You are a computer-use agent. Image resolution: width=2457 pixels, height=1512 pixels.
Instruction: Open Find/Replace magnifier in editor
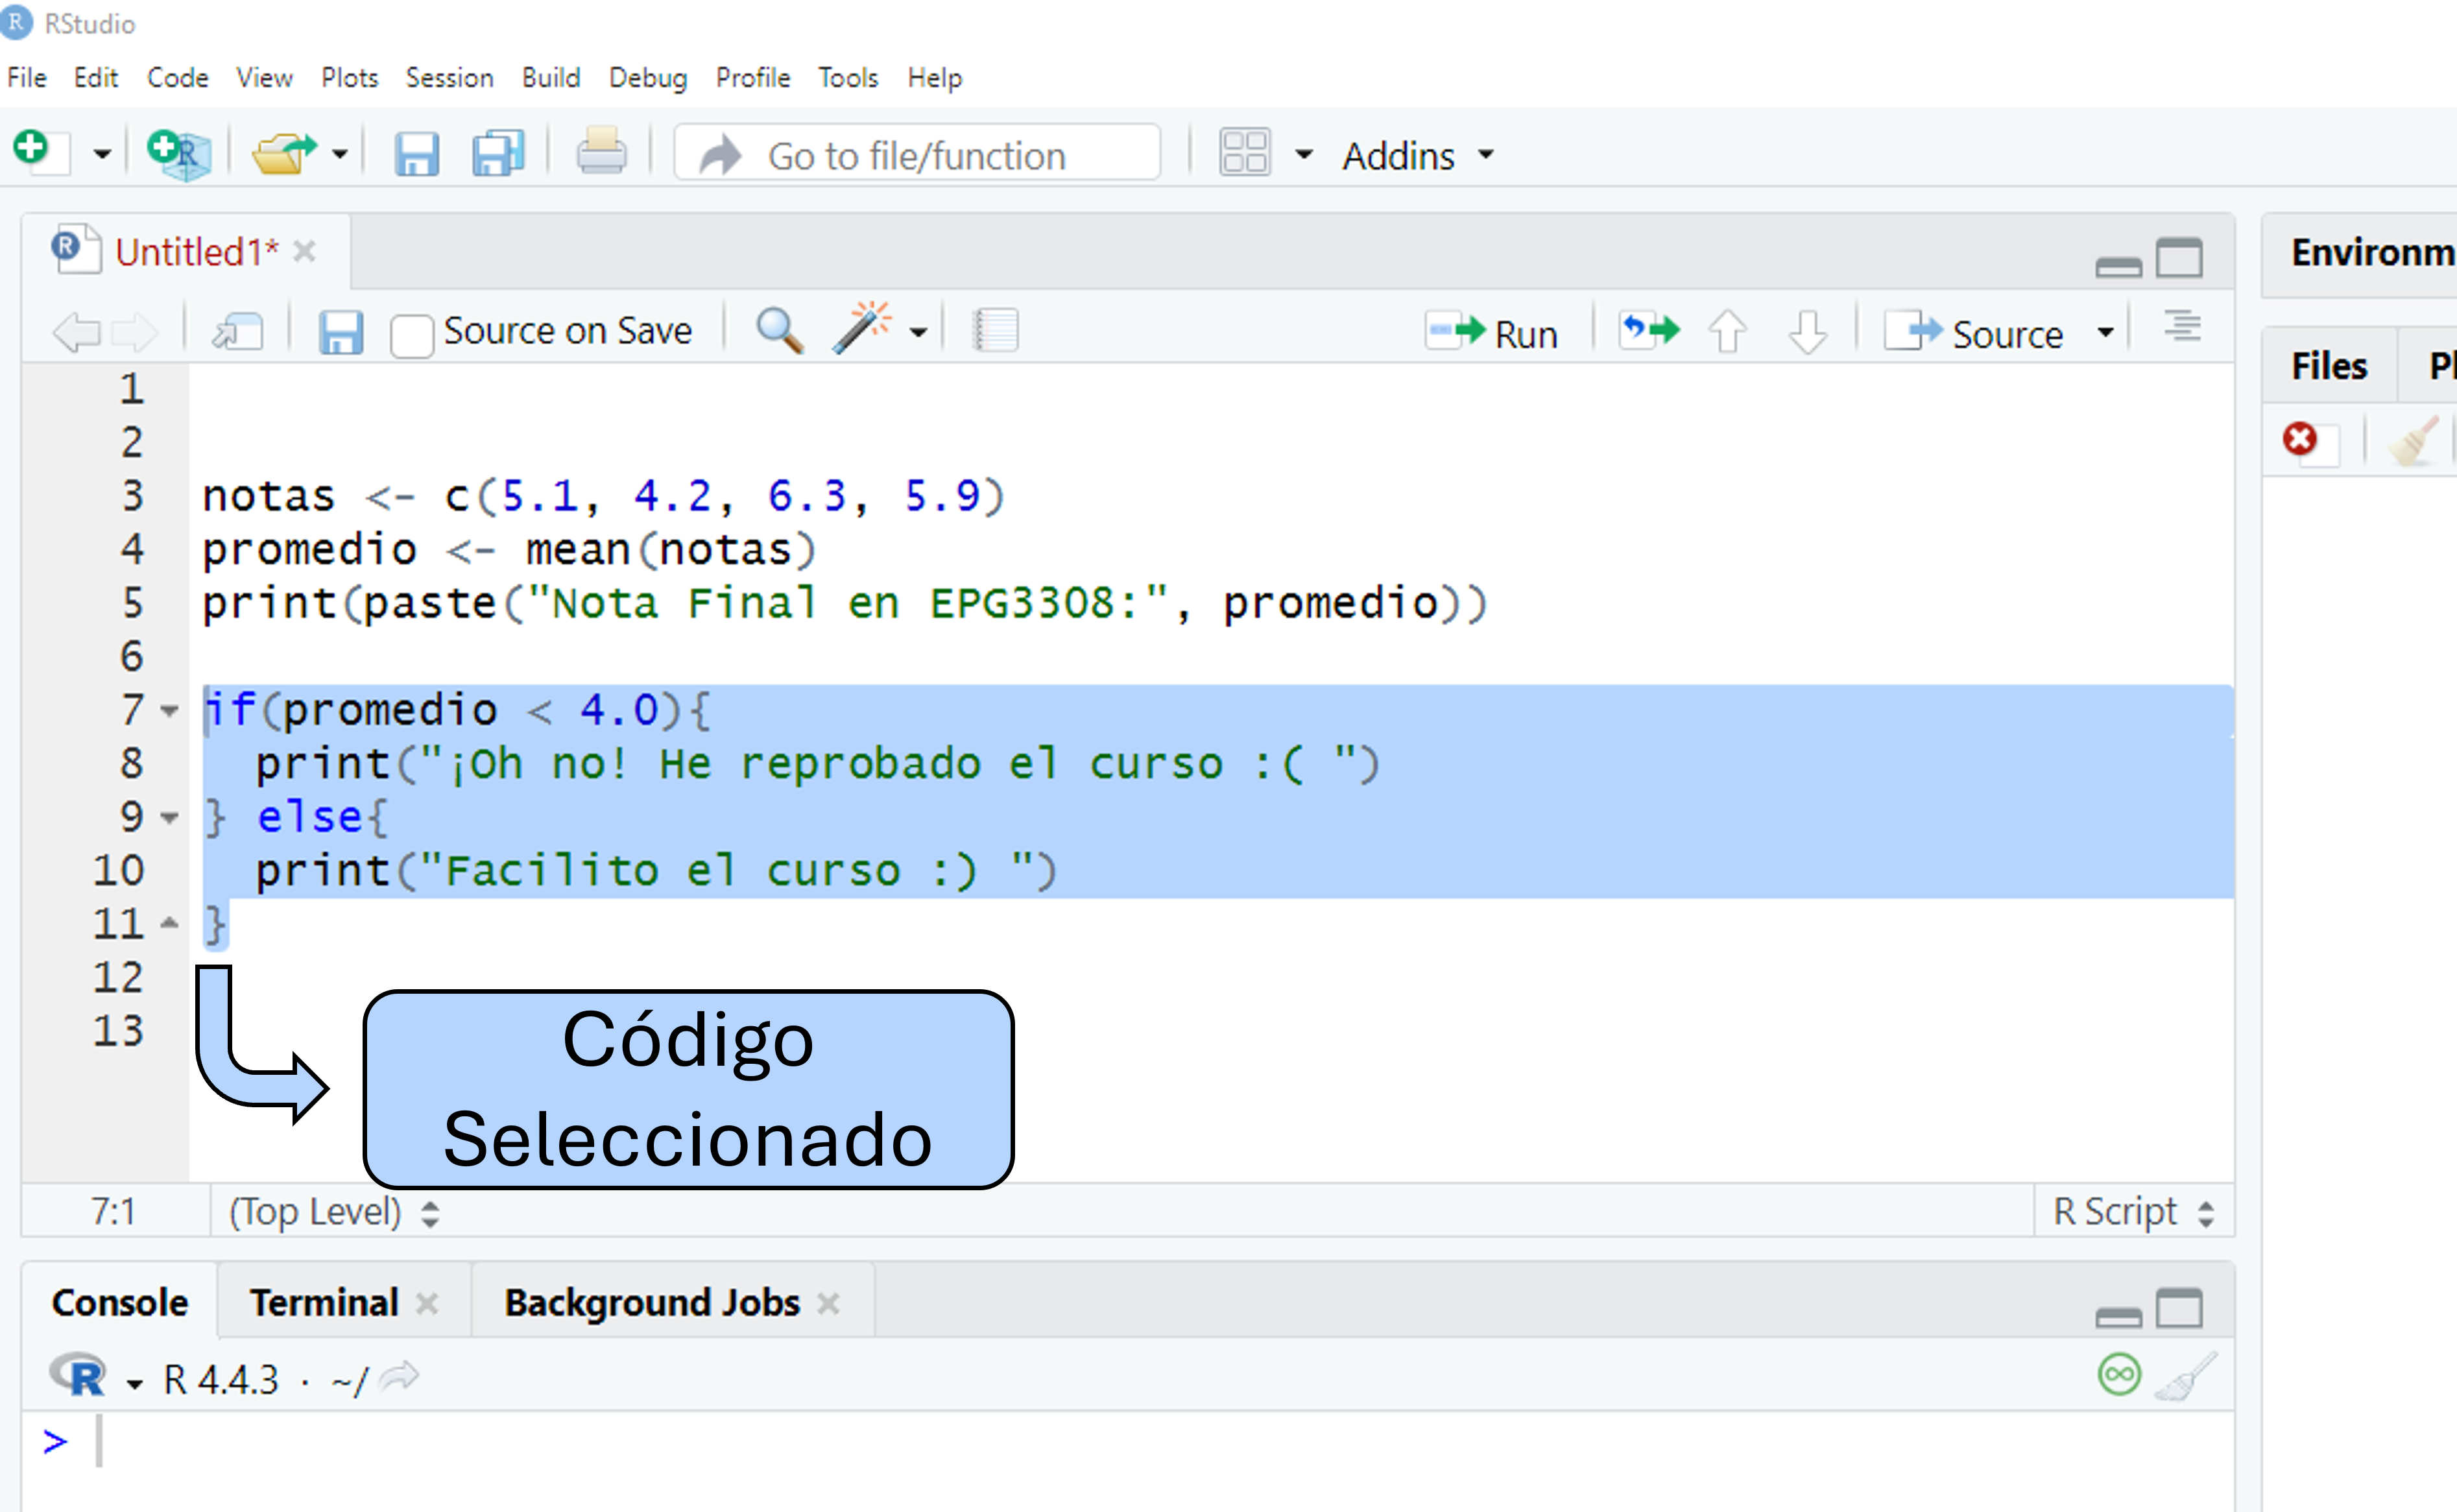778,331
